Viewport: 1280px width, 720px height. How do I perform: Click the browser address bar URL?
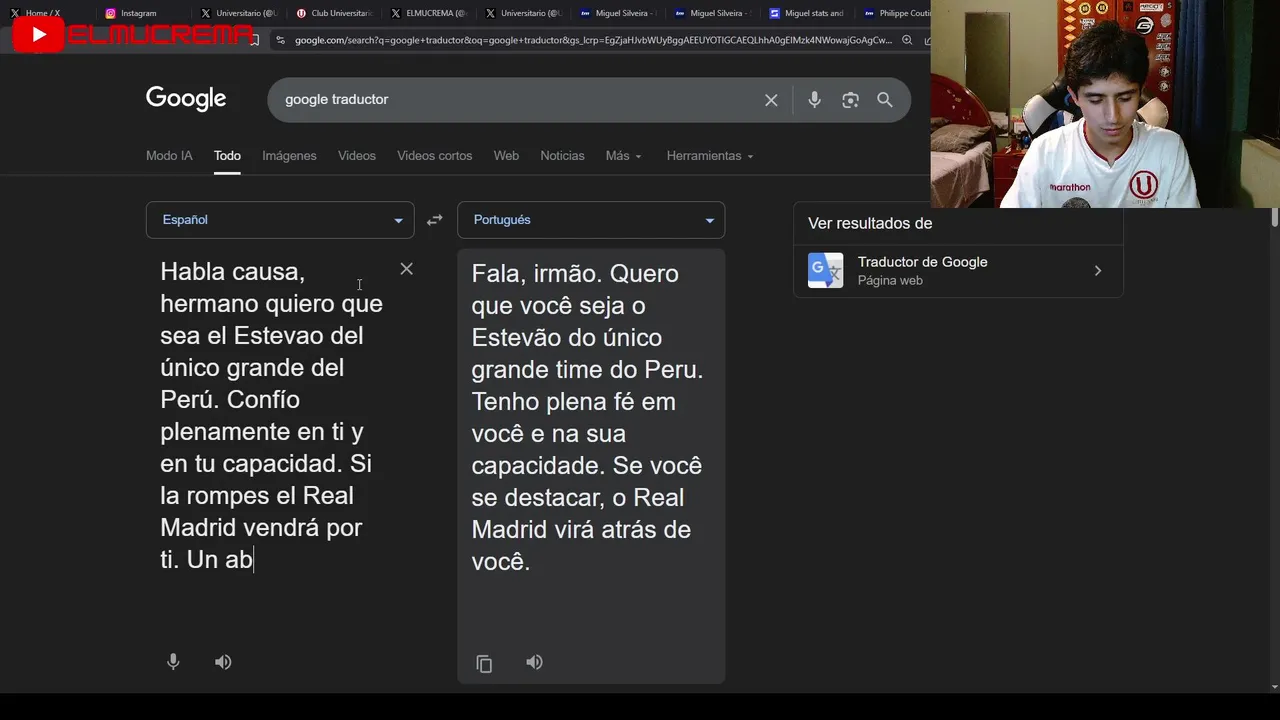point(593,40)
